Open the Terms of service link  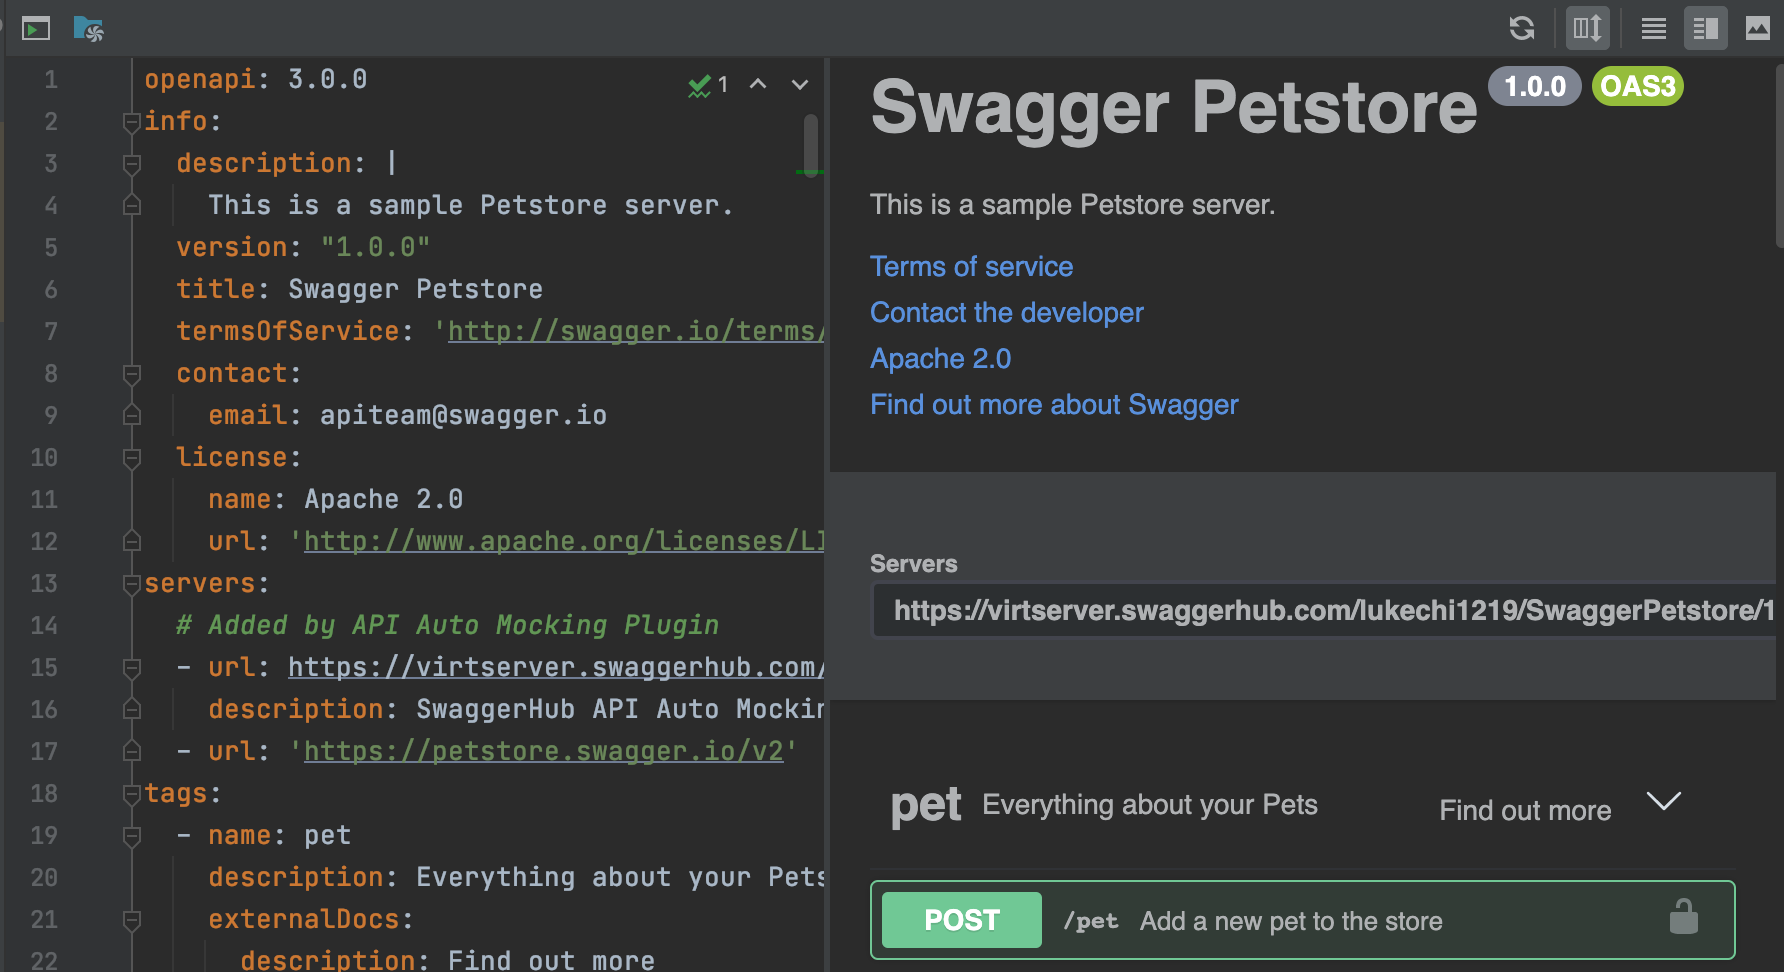coord(971,267)
